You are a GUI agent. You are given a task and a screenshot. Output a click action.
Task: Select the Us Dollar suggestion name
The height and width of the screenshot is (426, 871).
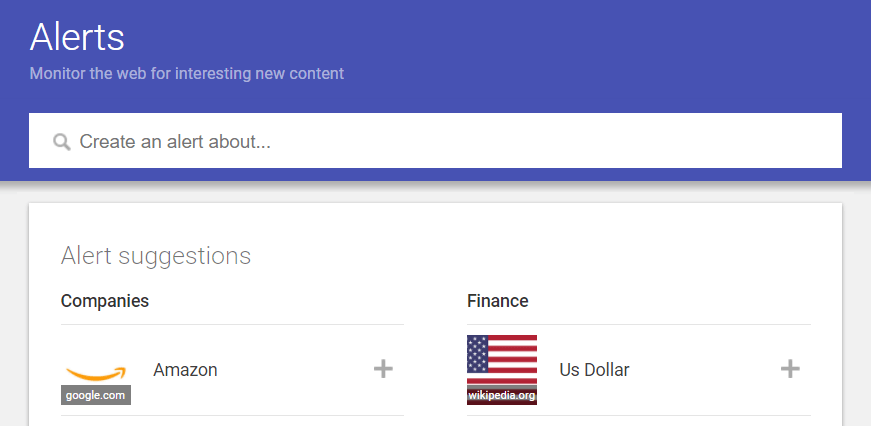coord(594,369)
